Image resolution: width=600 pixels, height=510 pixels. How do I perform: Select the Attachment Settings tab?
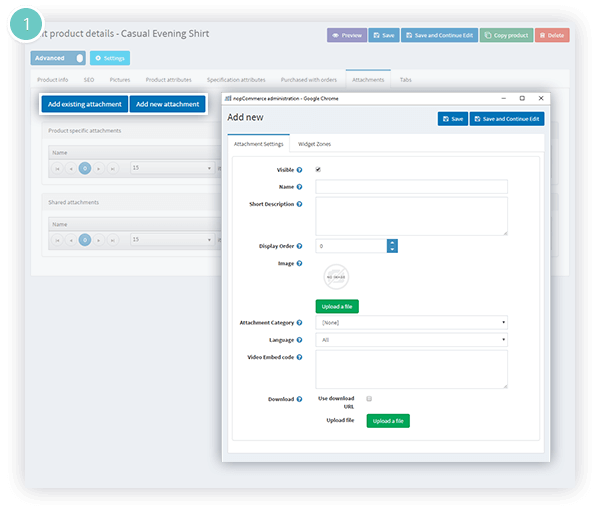[259, 144]
